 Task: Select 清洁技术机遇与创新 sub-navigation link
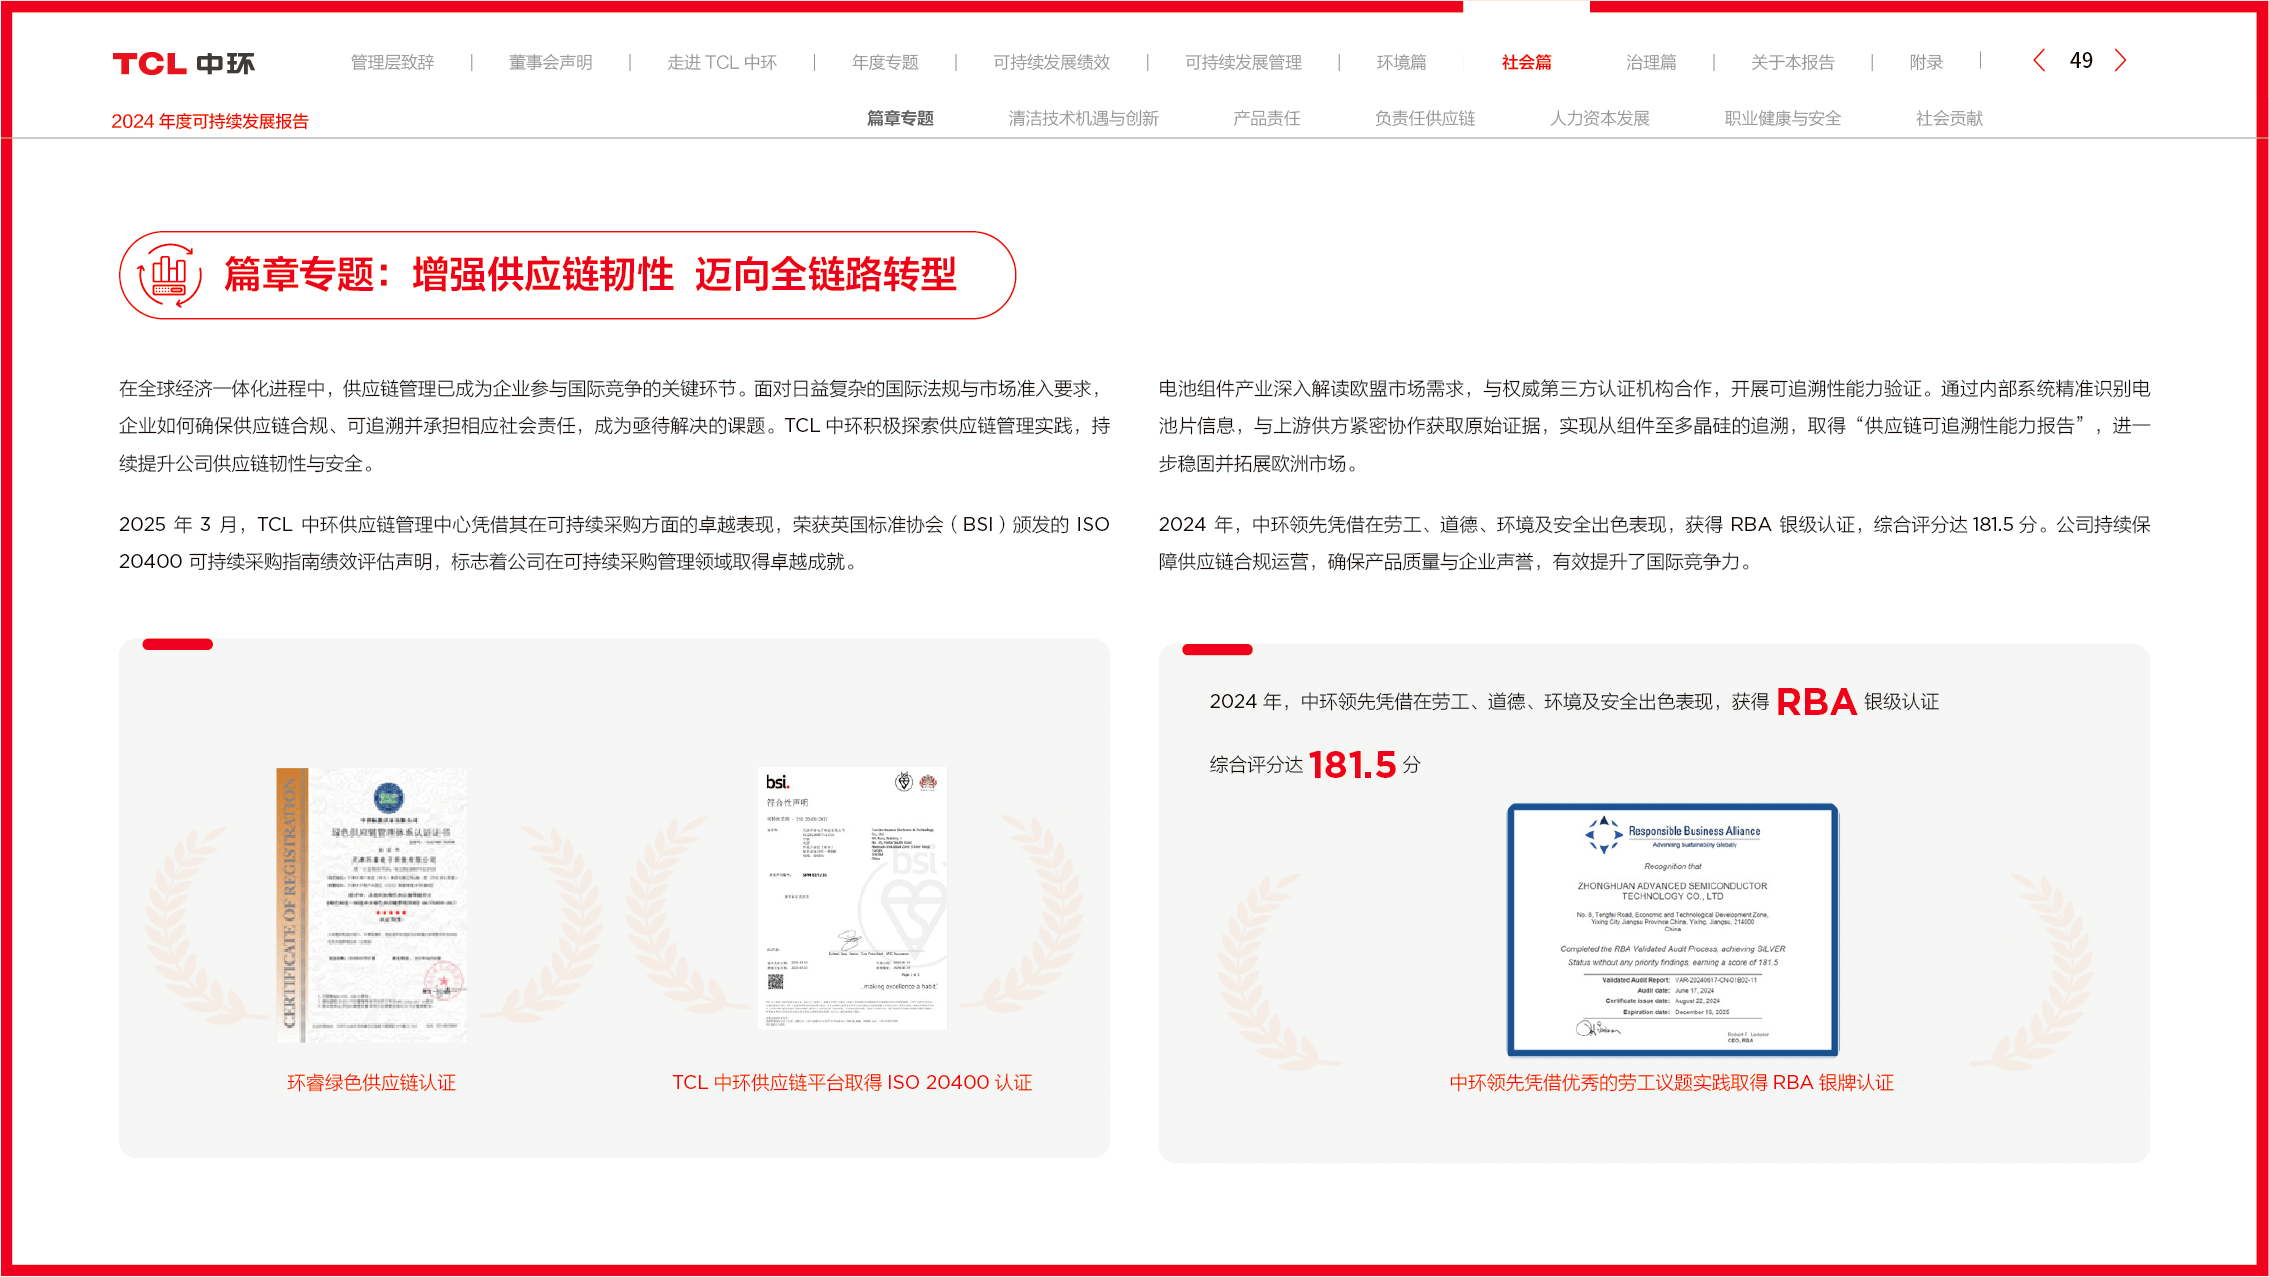(x=1082, y=119)
